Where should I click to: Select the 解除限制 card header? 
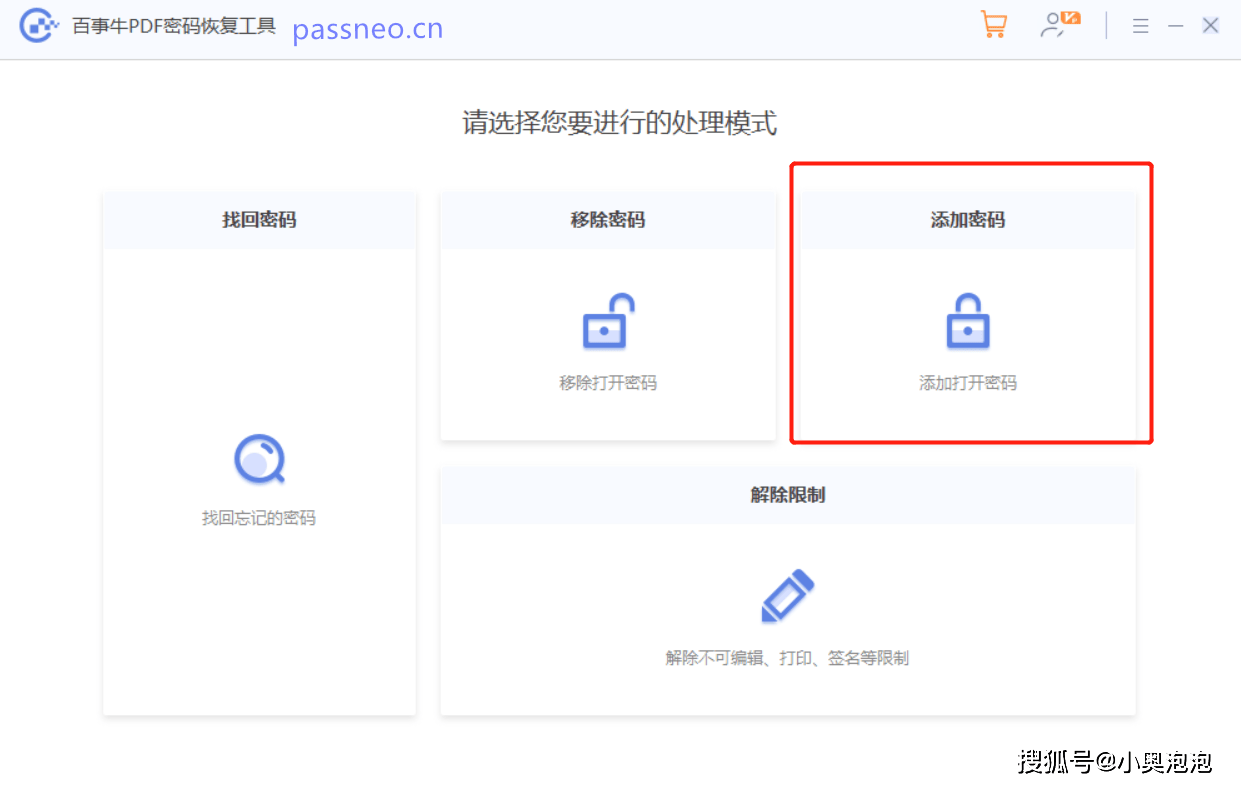(788, 495)
